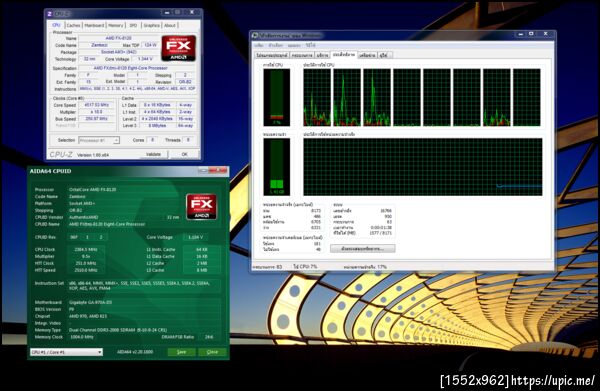
Task: Click the CPU-Z version 1.60 x64 label
Action: click(93, 155)
